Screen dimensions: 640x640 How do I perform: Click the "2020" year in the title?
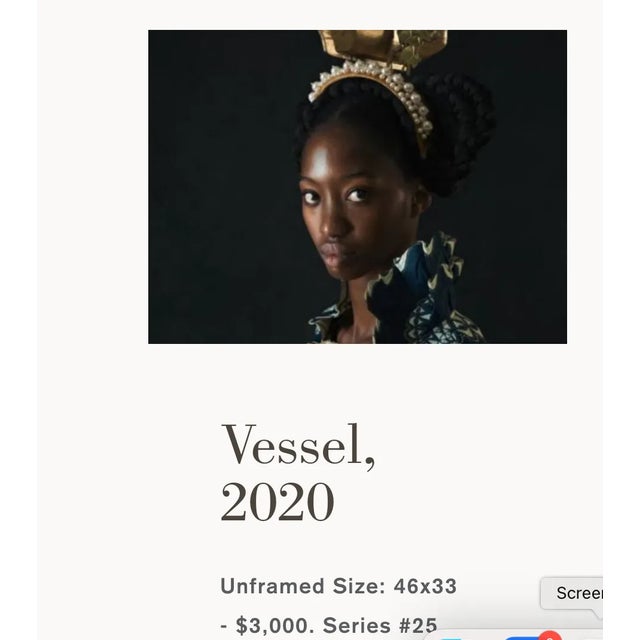[278, 502]
